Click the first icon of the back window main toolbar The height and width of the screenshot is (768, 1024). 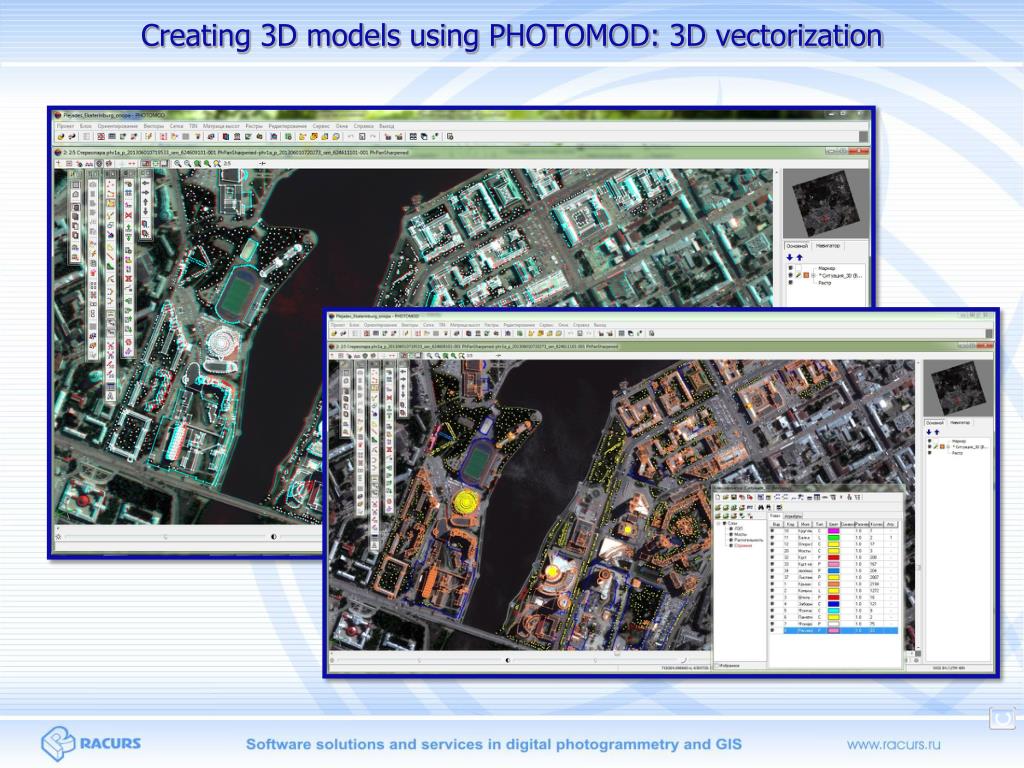click(x=61, y=136)
